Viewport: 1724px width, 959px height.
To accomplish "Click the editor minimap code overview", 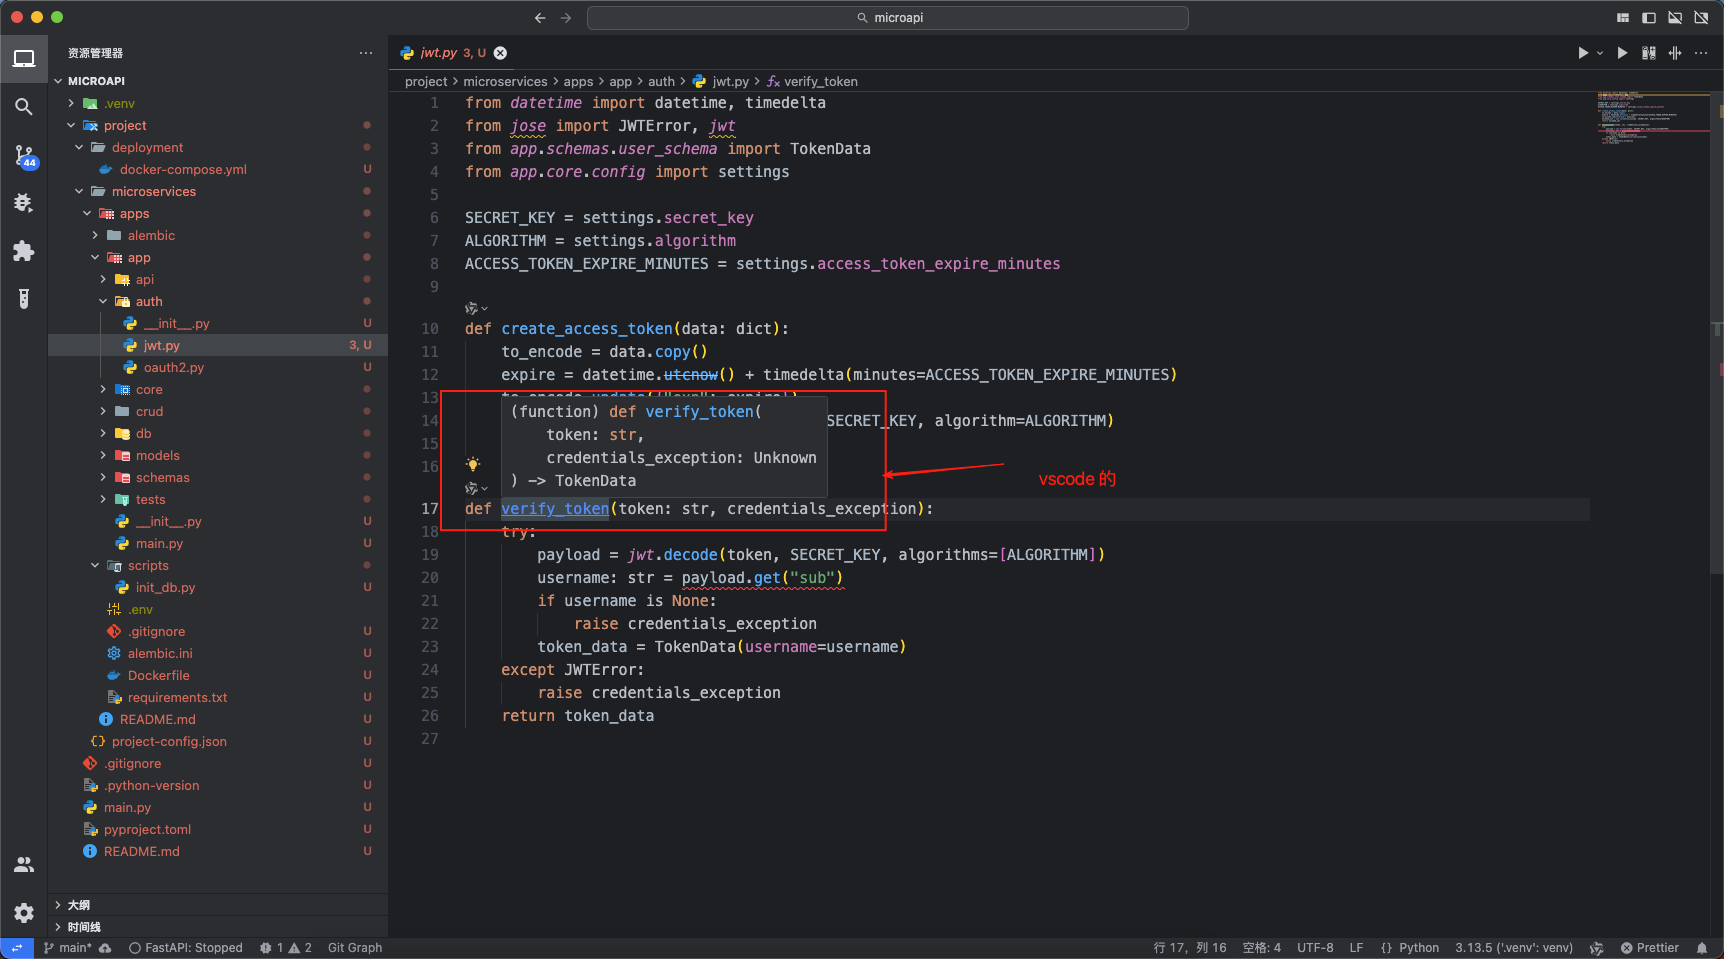I will [1653, 119].
